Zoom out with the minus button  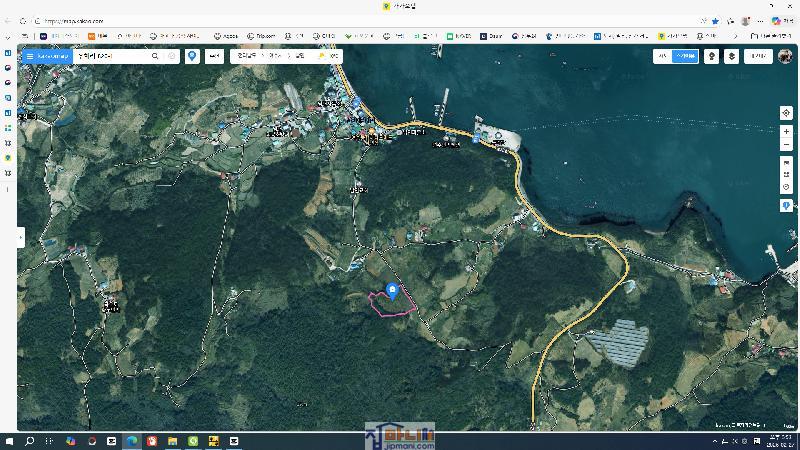pos(787,145)
